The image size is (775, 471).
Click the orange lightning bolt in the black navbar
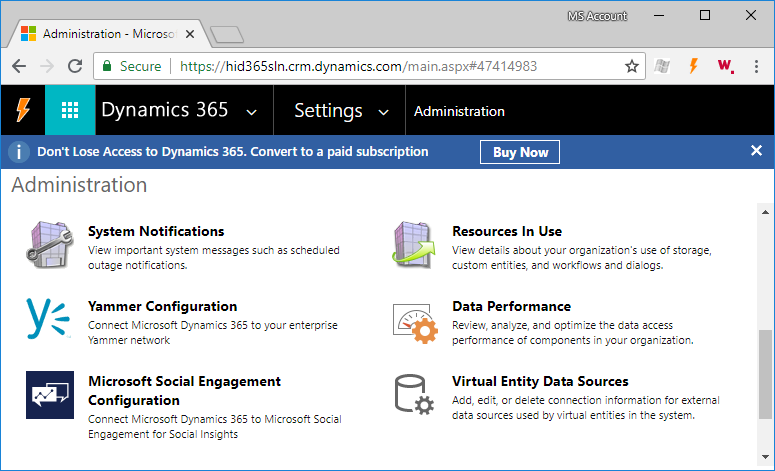tap(23, 110)
